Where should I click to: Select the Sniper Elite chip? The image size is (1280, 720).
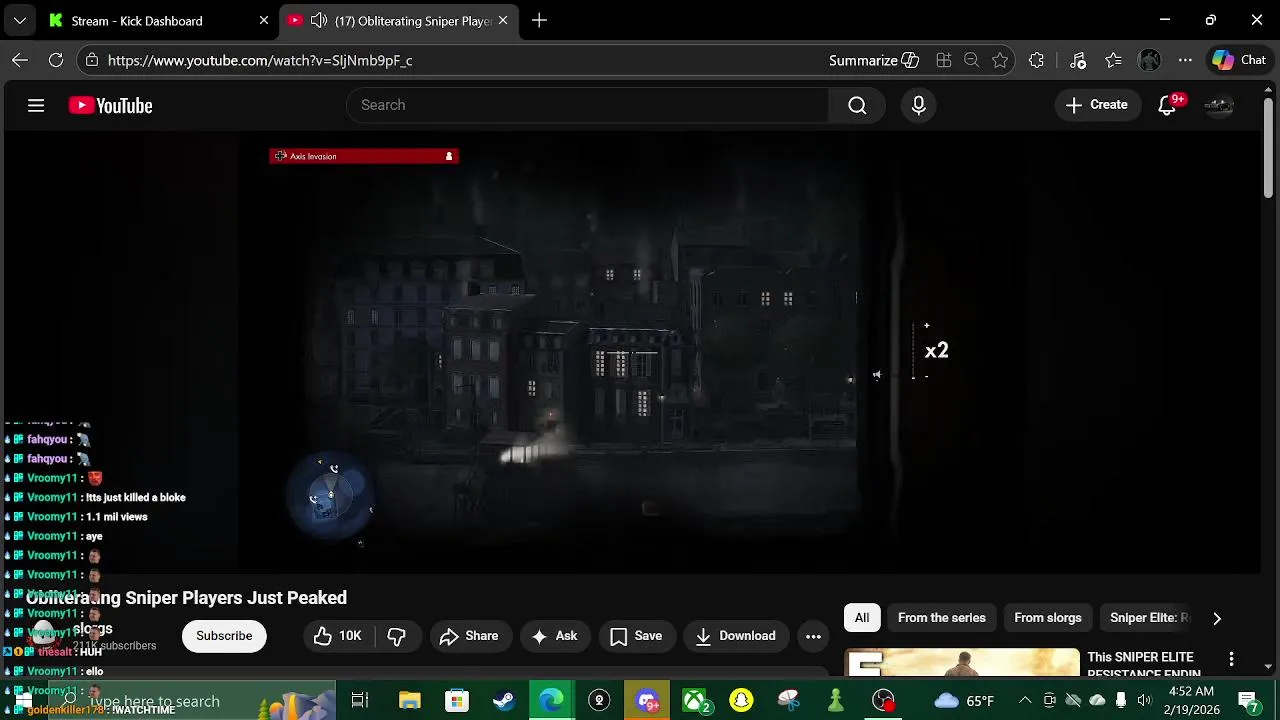pyautogui.click(x=1149, y=618)
